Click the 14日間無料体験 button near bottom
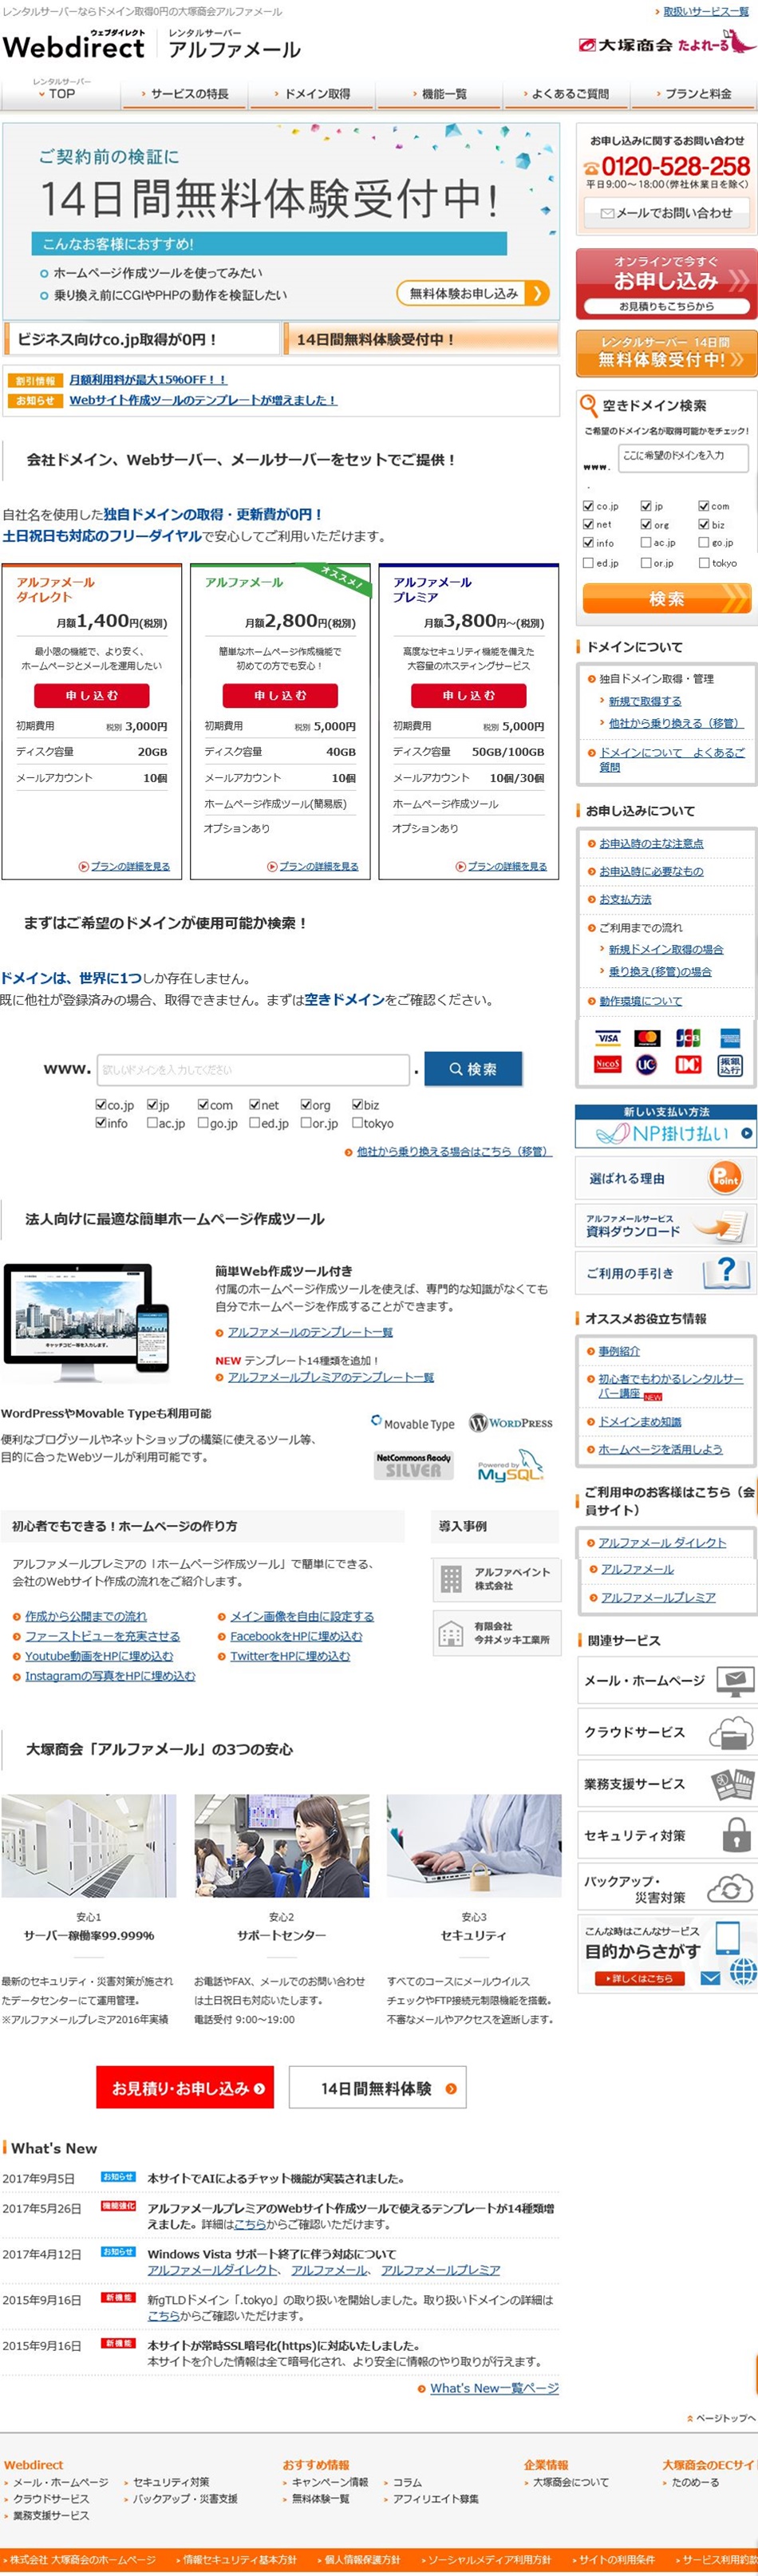Screen dimensions: 758x2576 378,2088
